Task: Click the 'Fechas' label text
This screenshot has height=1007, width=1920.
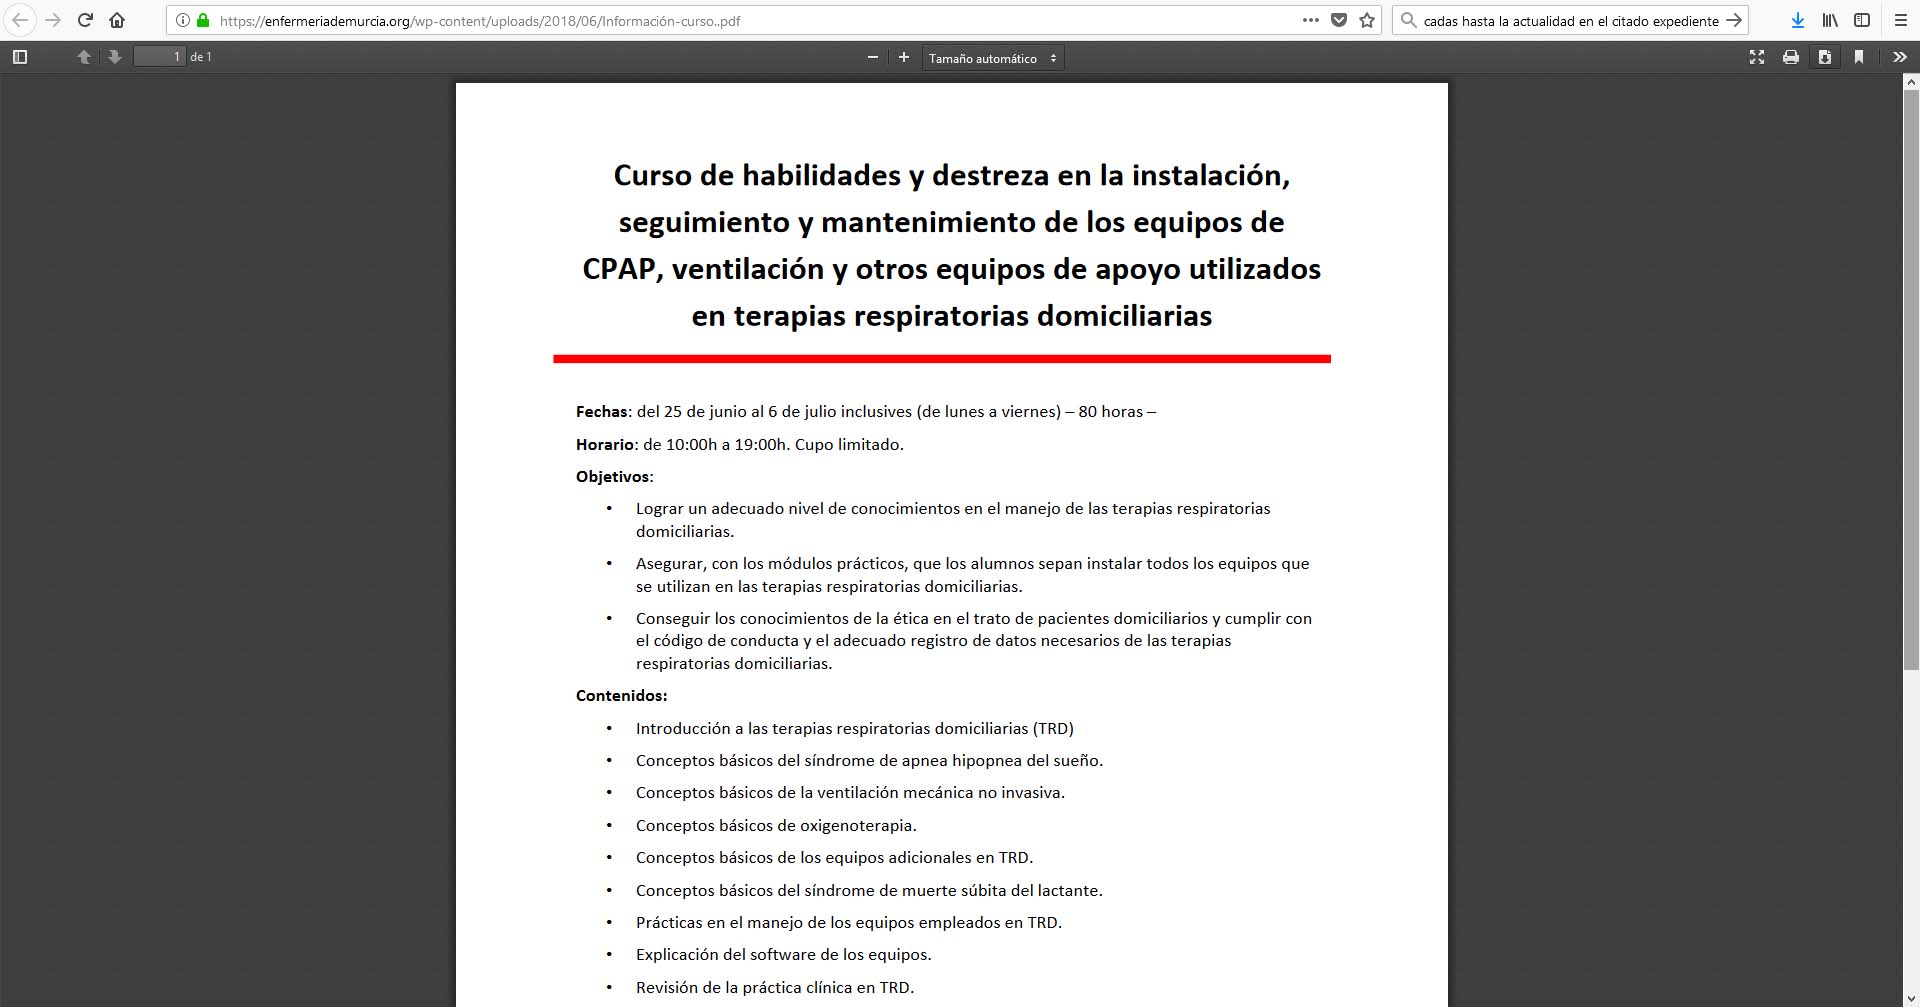Action: pyautogui.click(x=602, y=411)
